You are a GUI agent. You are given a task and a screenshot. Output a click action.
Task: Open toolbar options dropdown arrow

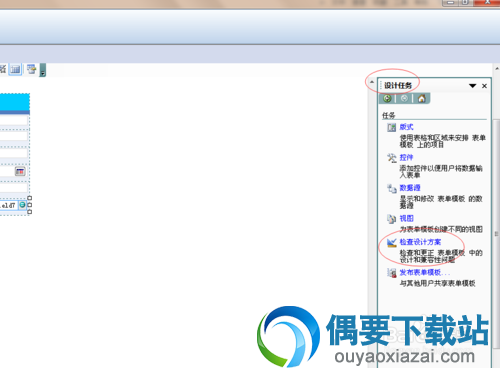coord(43,70)
